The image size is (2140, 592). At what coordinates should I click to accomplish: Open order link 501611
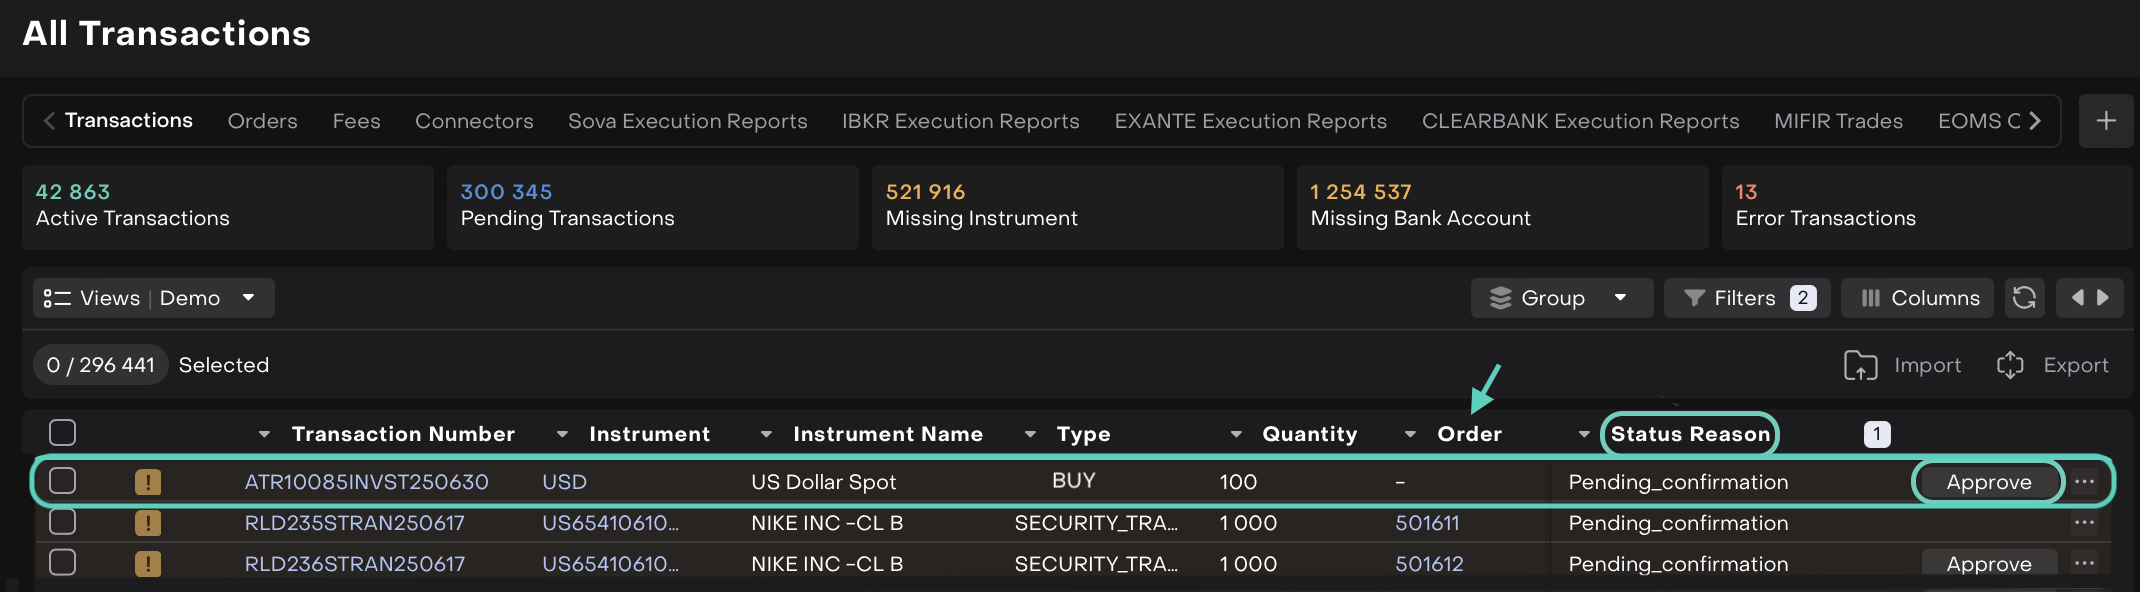pos(1427,523)
